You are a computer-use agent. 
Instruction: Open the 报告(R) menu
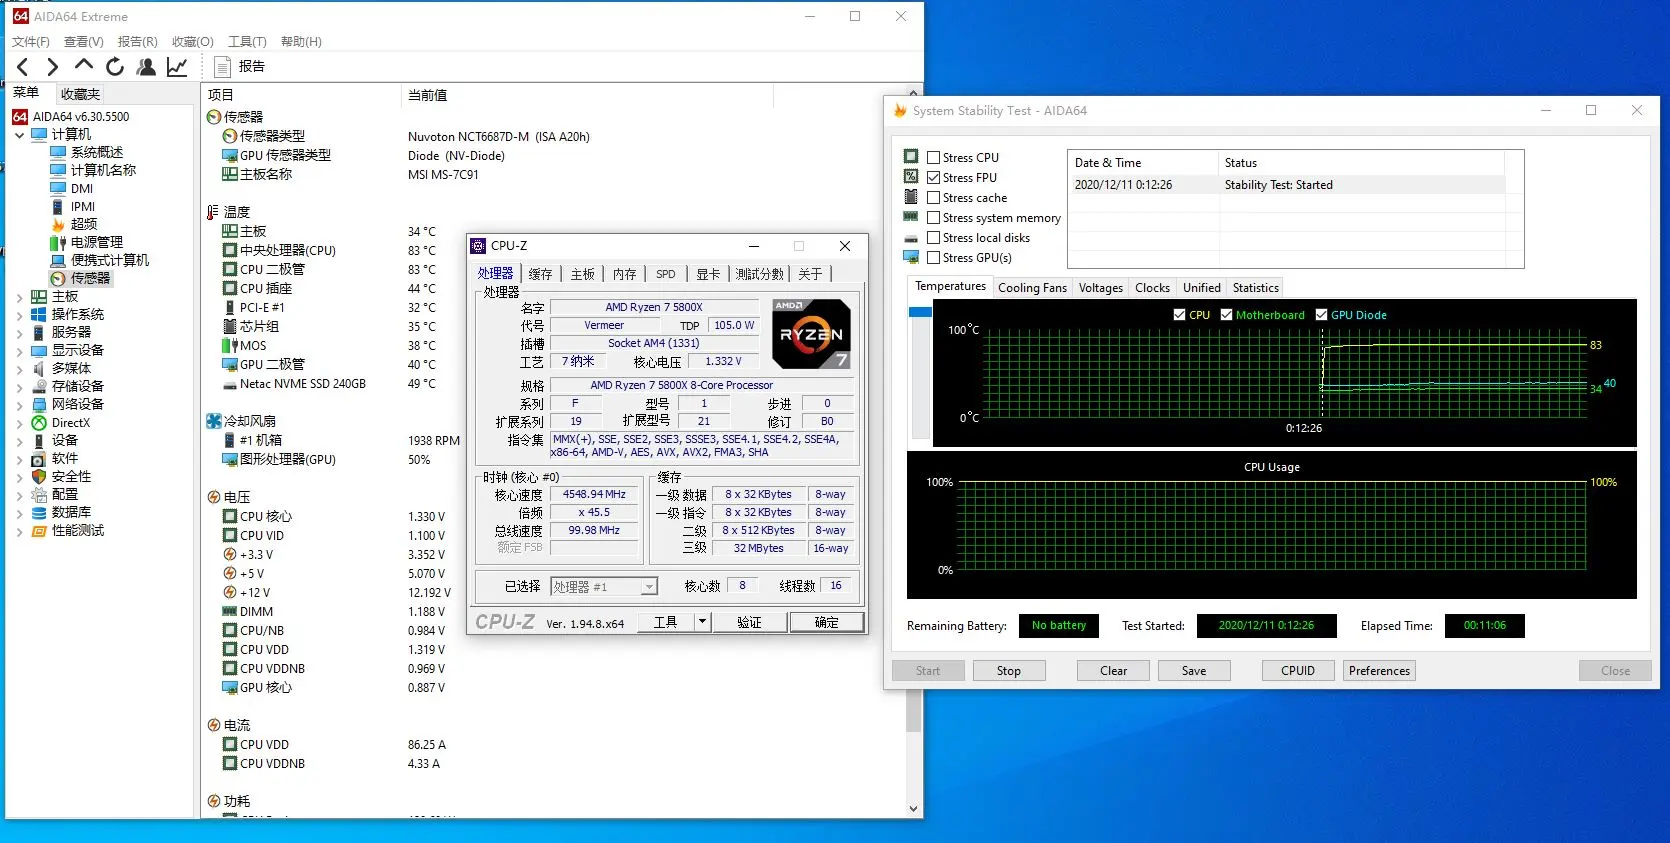pyautogui.click(x=137, y=41)
